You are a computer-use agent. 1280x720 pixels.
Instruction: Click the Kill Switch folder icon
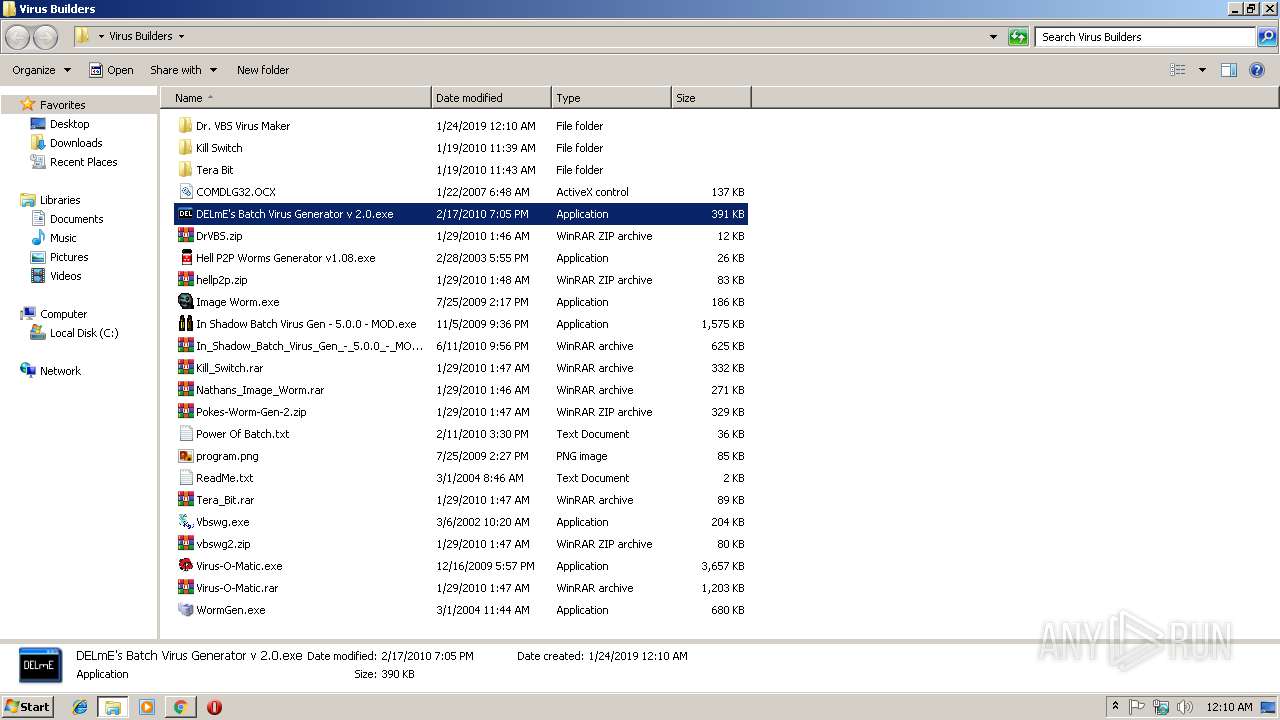pos(185,148)
